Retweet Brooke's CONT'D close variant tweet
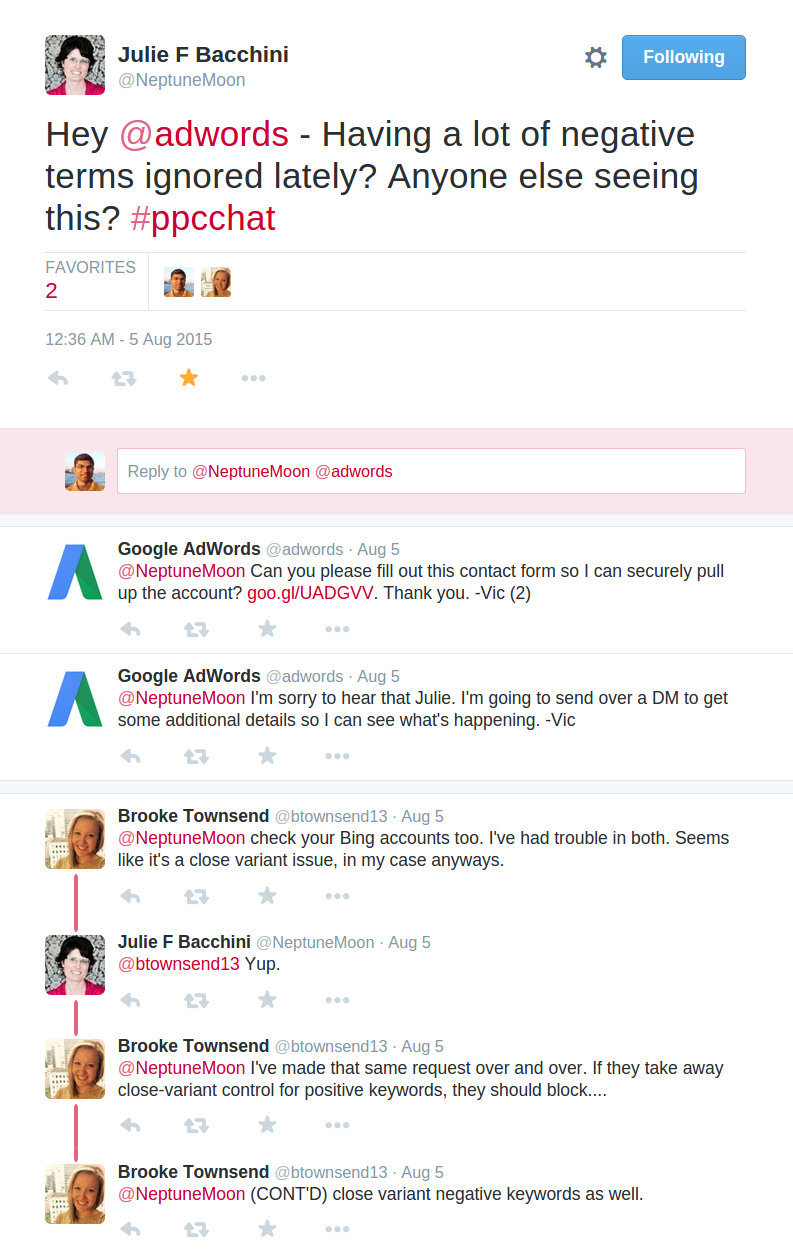Image resolution: width=793 pixels, height=1253 pixels. 196,1229
